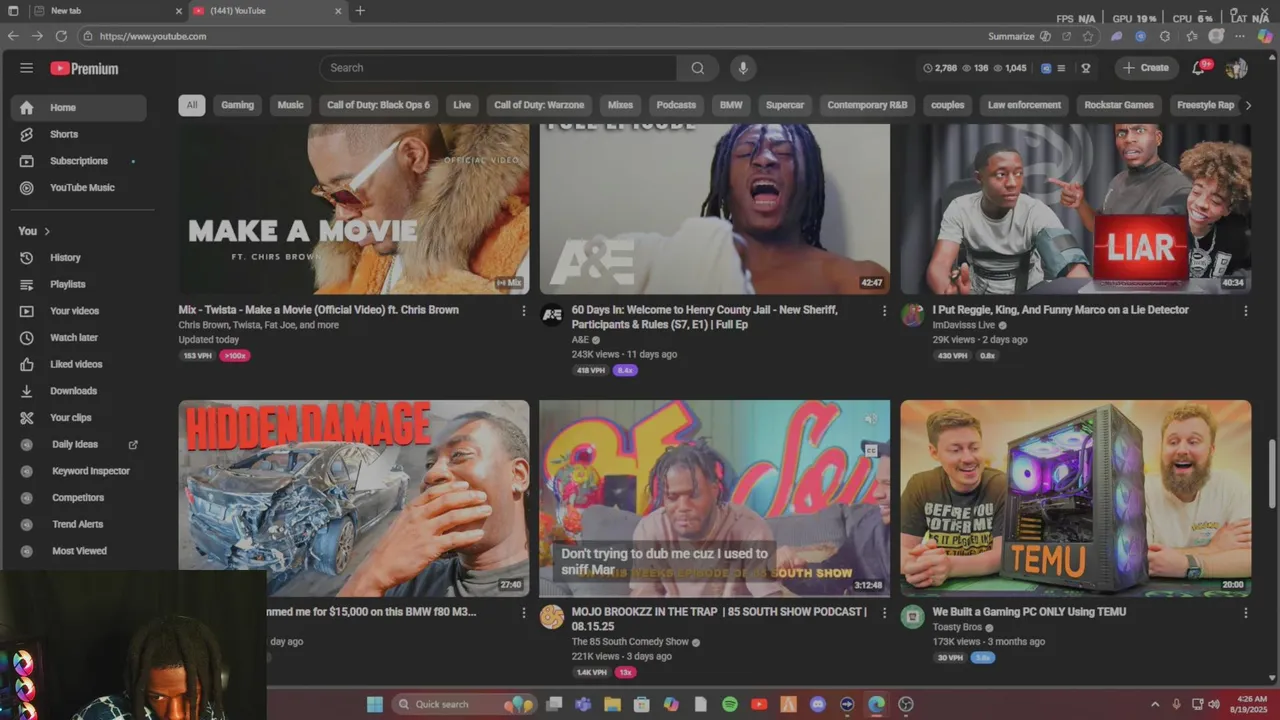Open the ImDavisss Live channel link
The width and height of the screenshot is (1280, 720).
tap(963, 325)
